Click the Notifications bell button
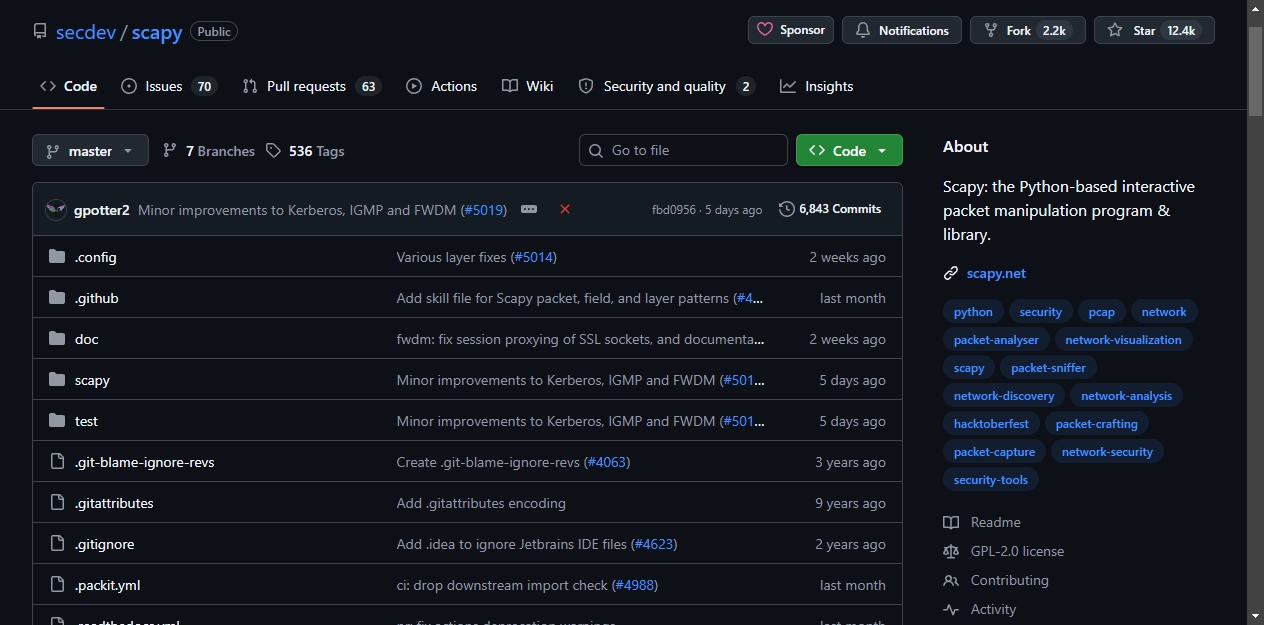 pos(902,30)
